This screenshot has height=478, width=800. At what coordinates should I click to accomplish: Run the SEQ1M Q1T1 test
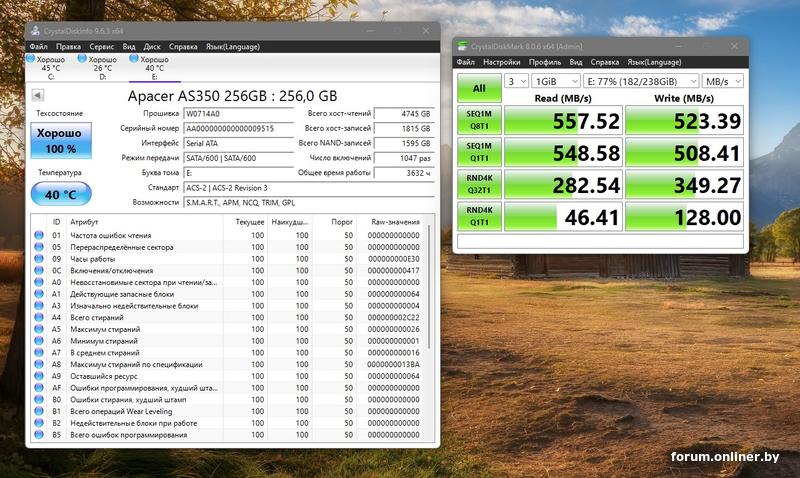pyautogui.click(x=479, y=152)
